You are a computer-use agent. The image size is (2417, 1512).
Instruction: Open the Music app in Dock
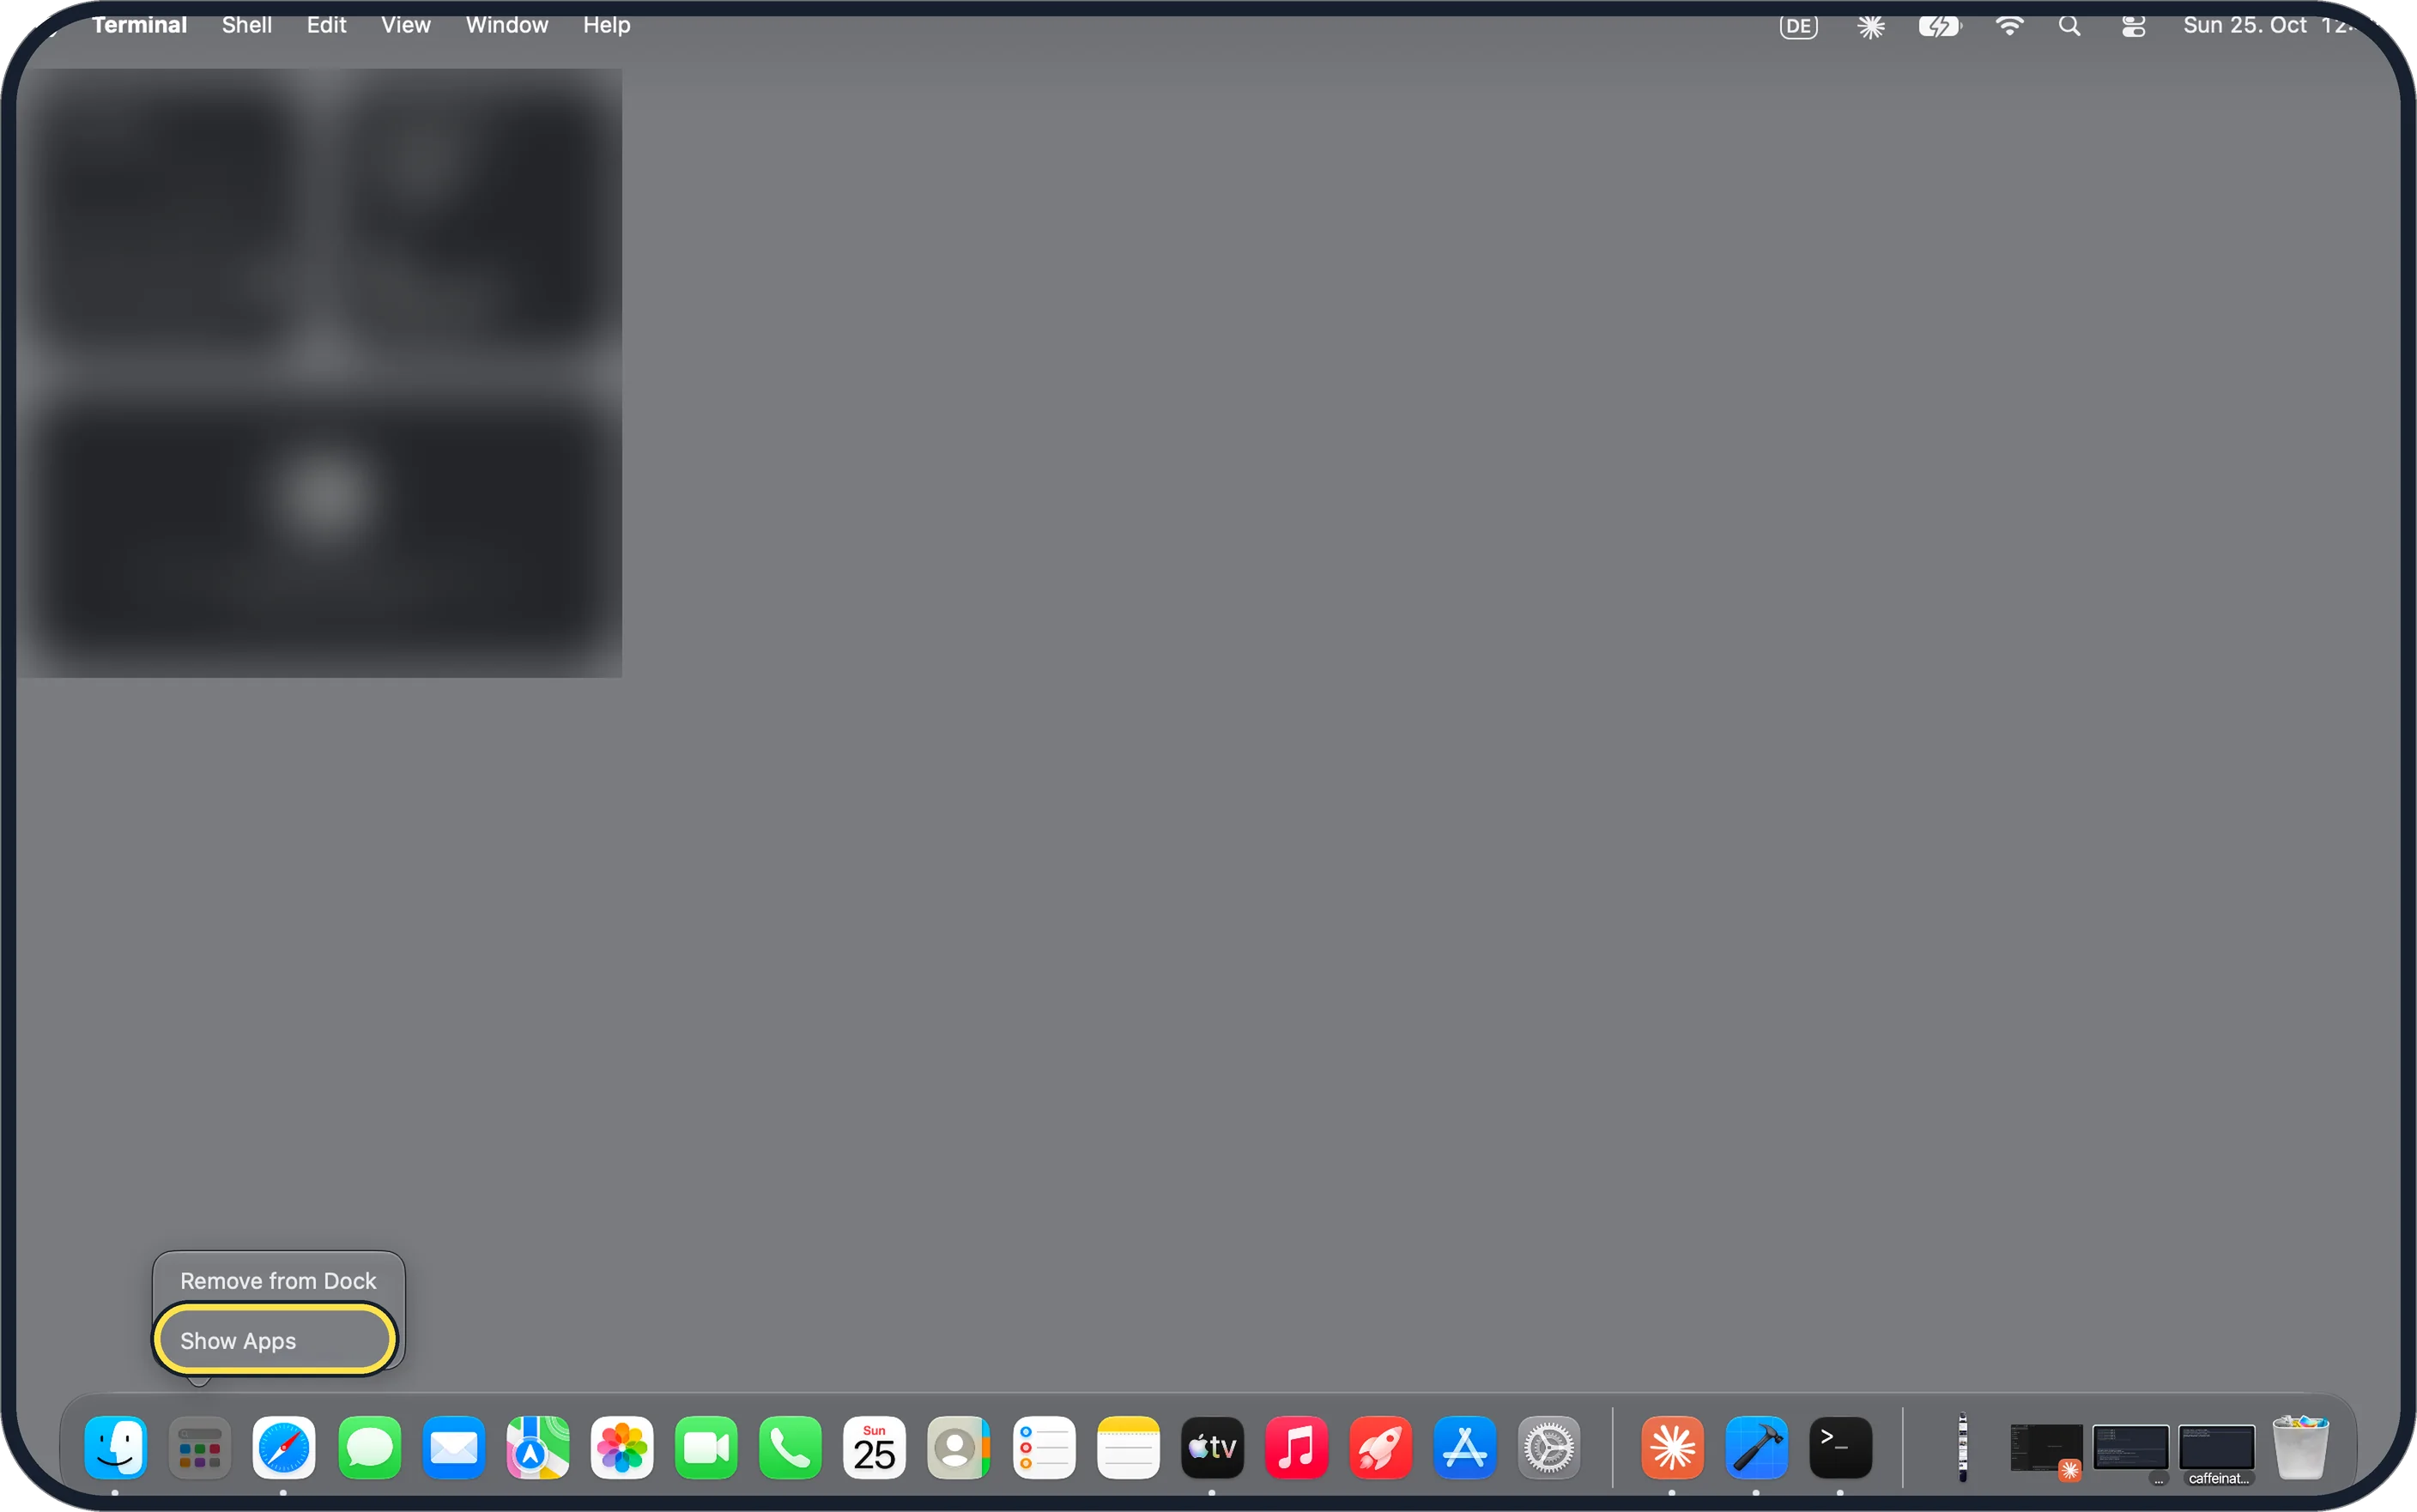point(1296,1447)
